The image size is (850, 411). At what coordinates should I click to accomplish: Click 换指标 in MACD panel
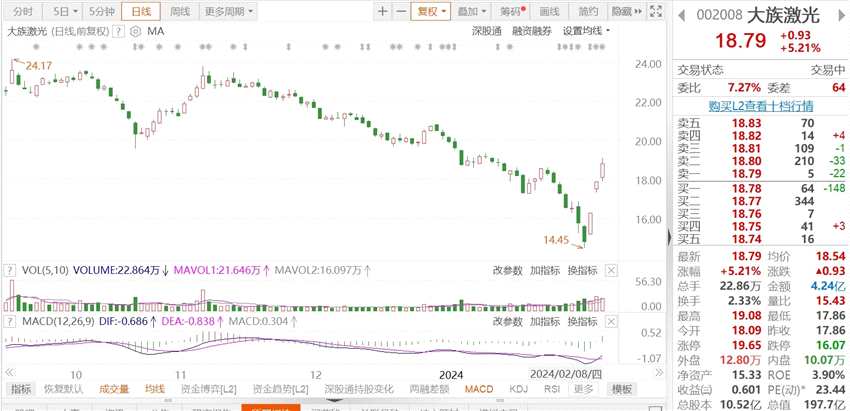pyautogui.click(x=582, y=322)
